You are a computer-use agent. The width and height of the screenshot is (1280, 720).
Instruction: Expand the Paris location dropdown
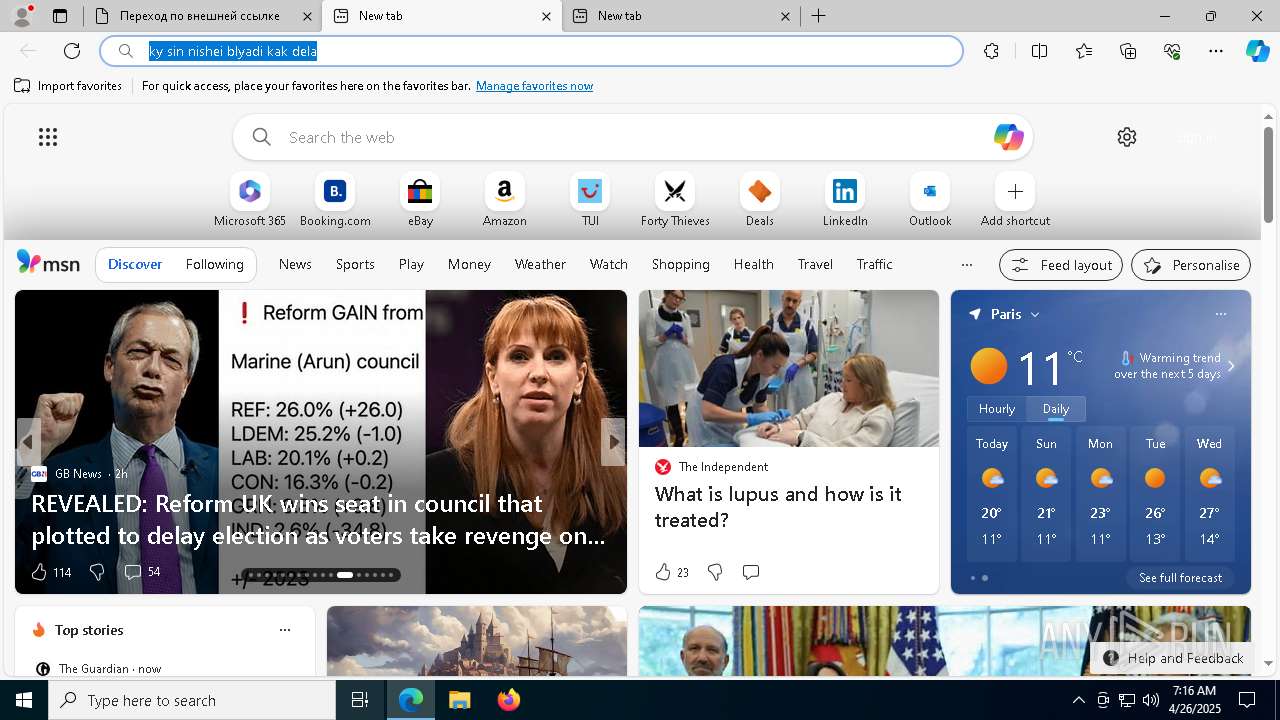click(1035, 314)
